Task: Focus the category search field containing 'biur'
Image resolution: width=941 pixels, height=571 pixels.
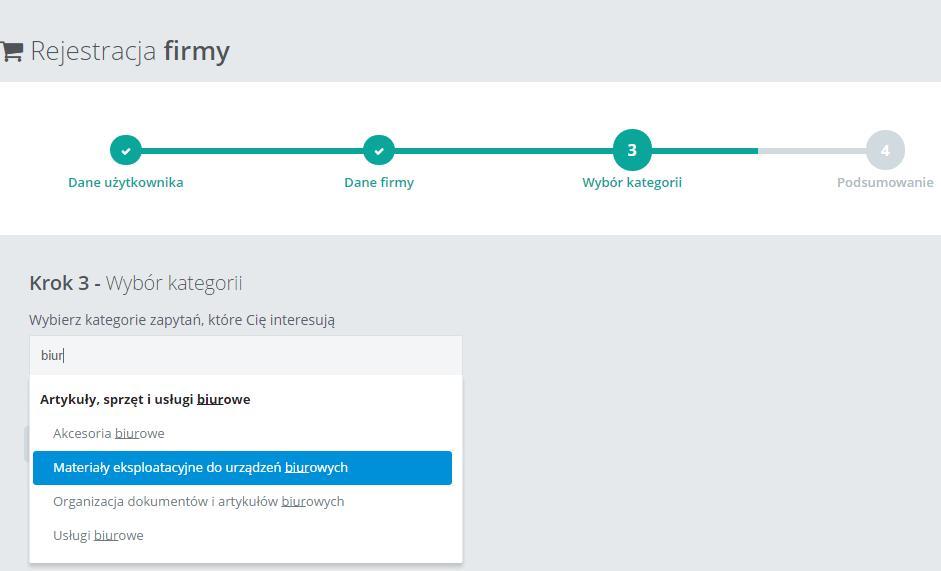Action: click(245, 355)
